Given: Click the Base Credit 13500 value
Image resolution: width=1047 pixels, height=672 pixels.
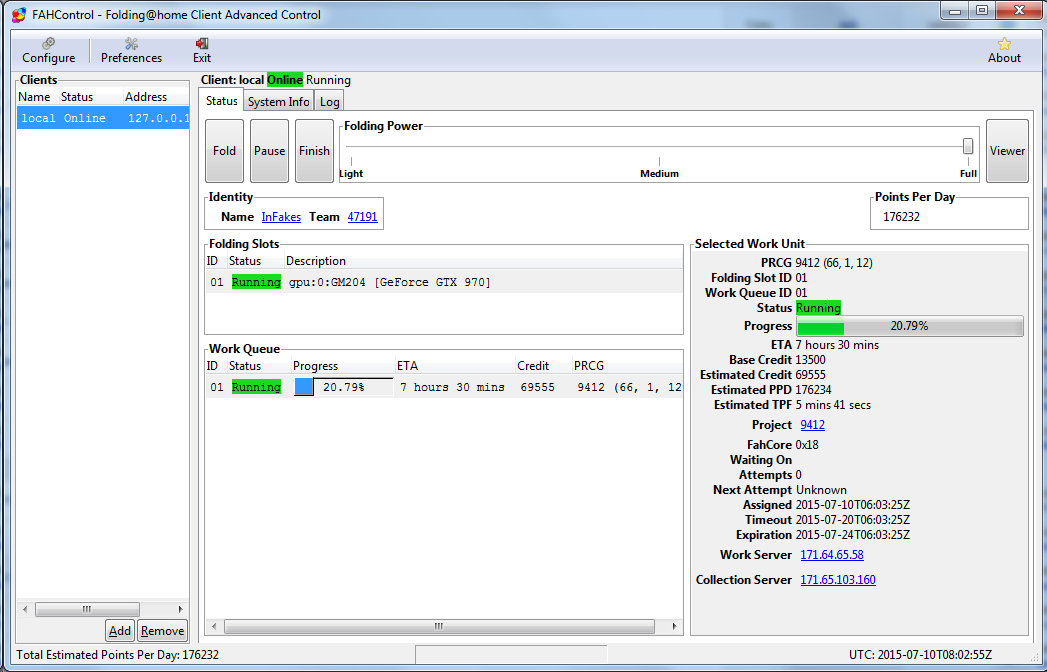Looking at the screenshot, I should pos(811,360).
